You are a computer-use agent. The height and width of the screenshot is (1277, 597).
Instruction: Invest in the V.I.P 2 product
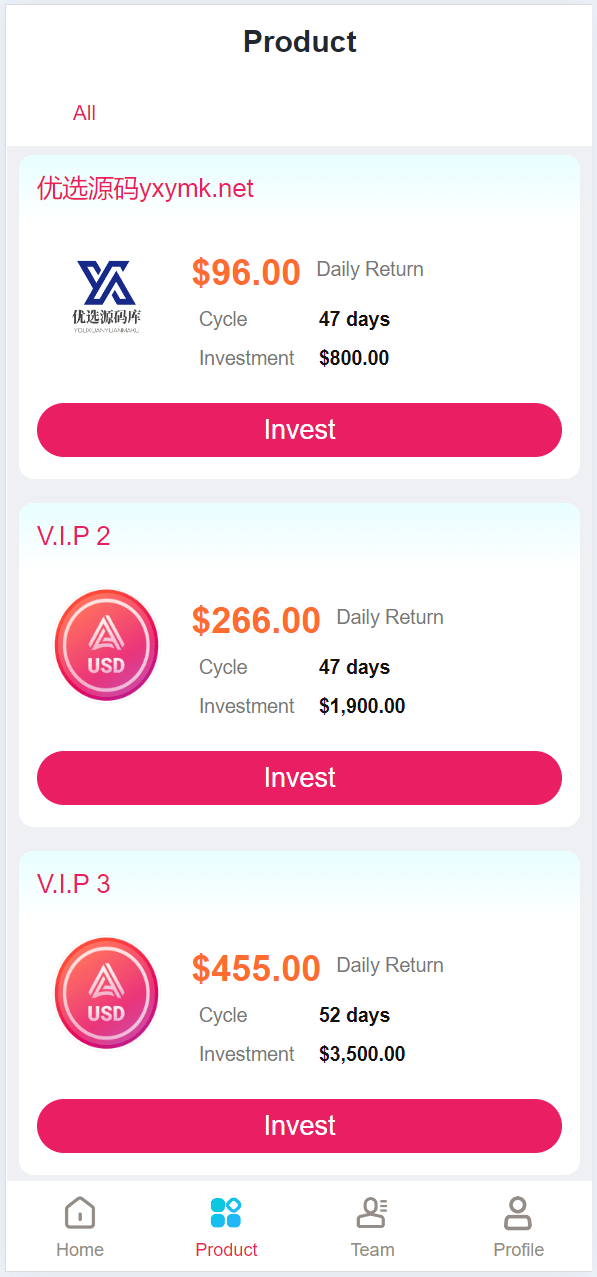pos(299,778)
